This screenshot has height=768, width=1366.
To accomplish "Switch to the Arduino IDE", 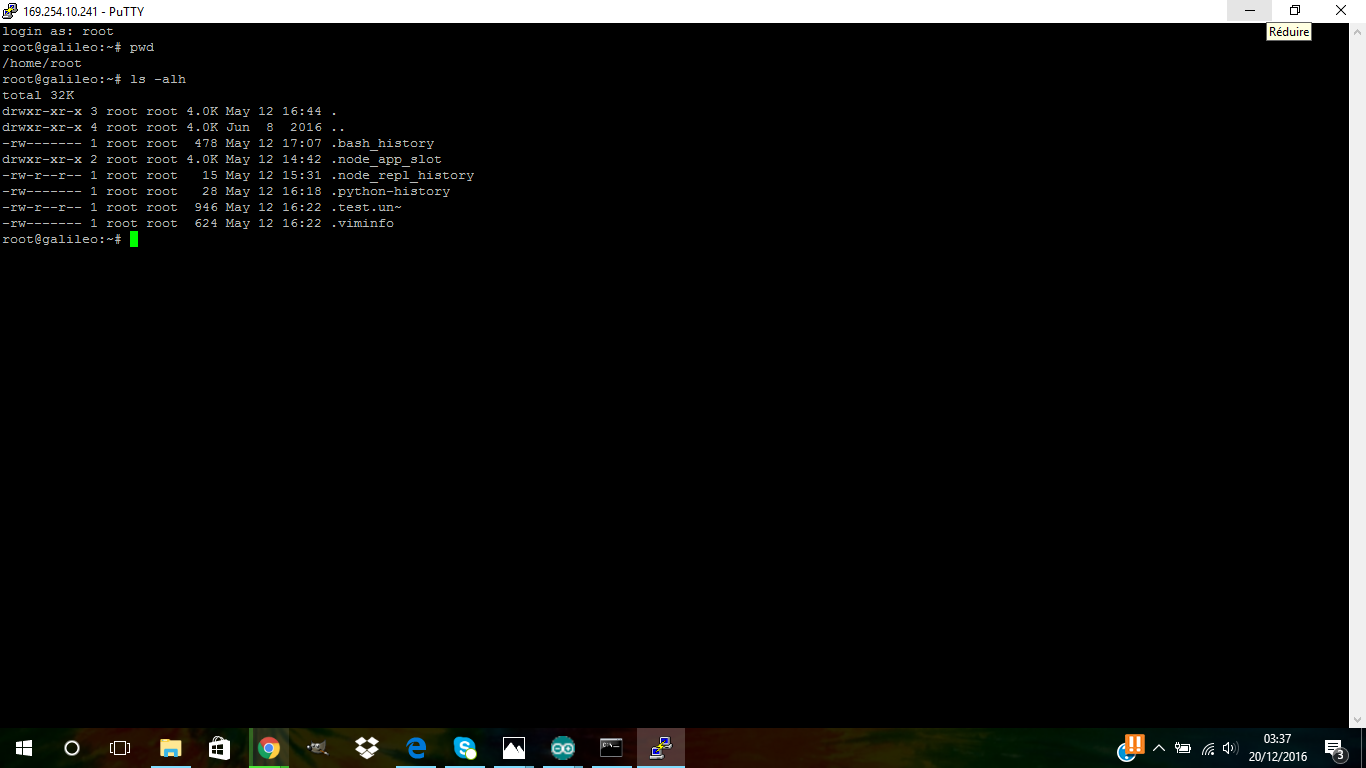I will (563, 748).
